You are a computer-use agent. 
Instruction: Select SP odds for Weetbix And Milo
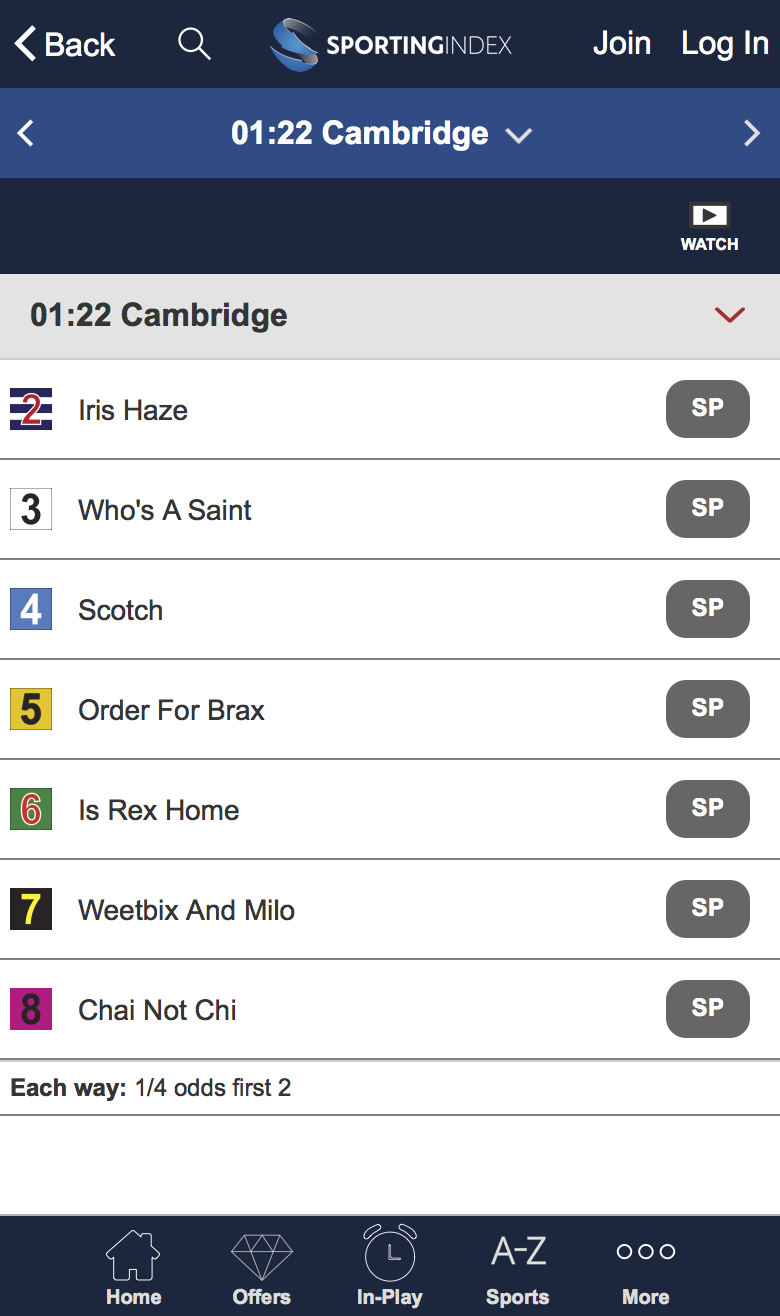[x=707, y=909]
